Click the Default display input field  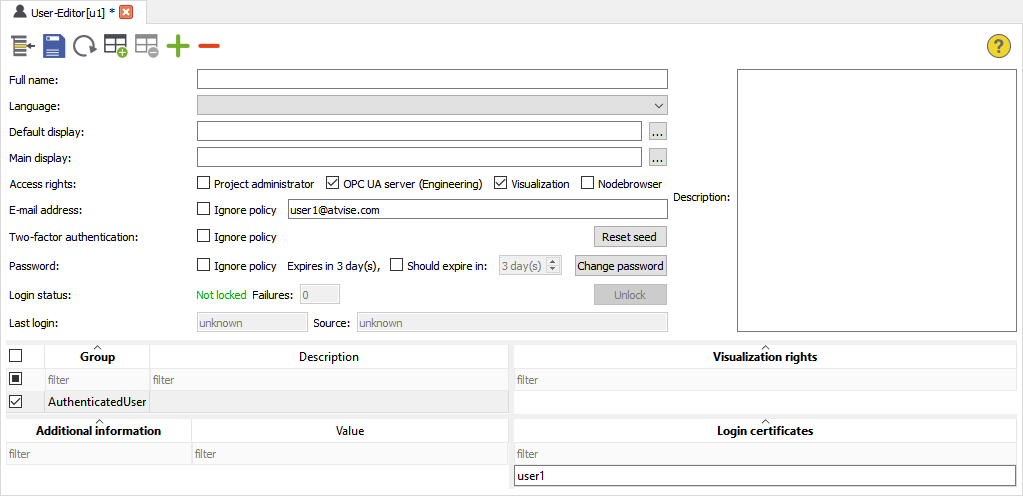point(420,131)
